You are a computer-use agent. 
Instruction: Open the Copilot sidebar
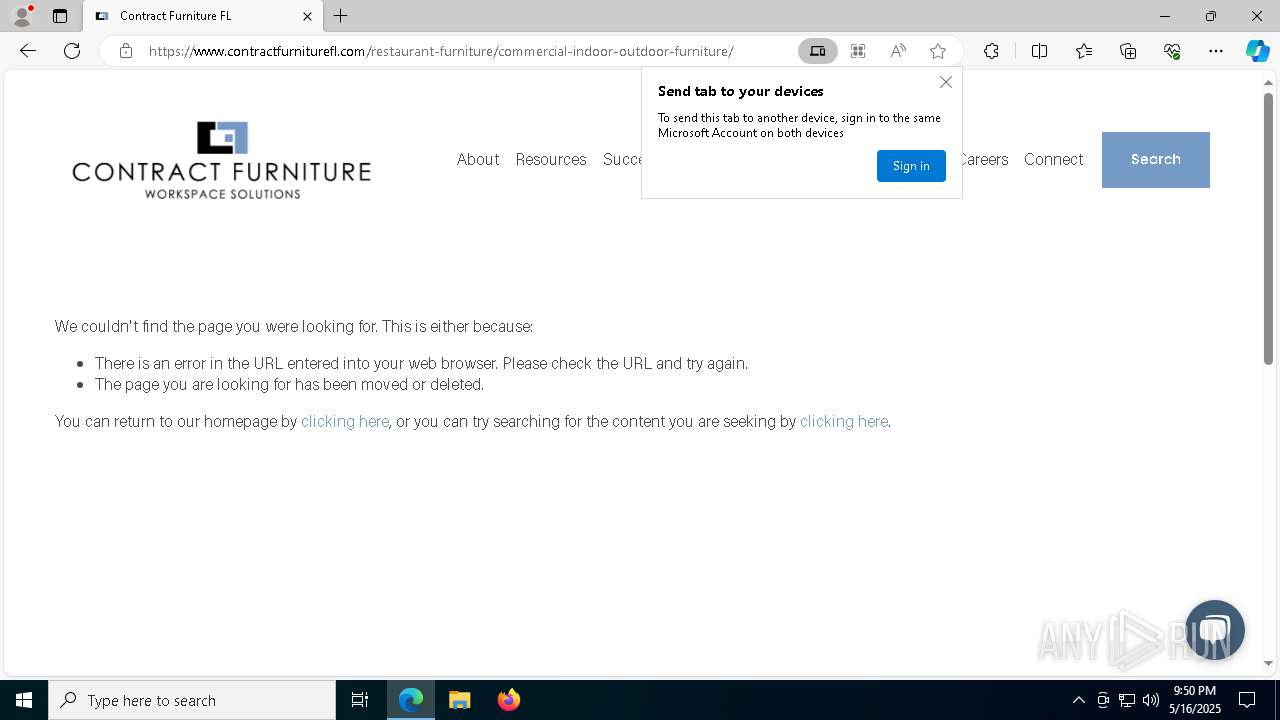click(x=1257, y=51)
